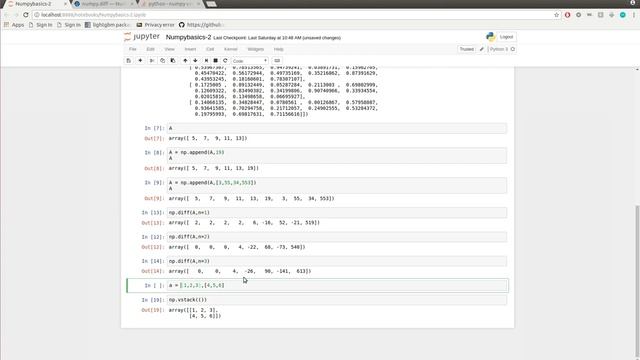Copy the selected cell using the copy icon
The width and height of the screenshot is (640, 360).
(x=162, y=60)
